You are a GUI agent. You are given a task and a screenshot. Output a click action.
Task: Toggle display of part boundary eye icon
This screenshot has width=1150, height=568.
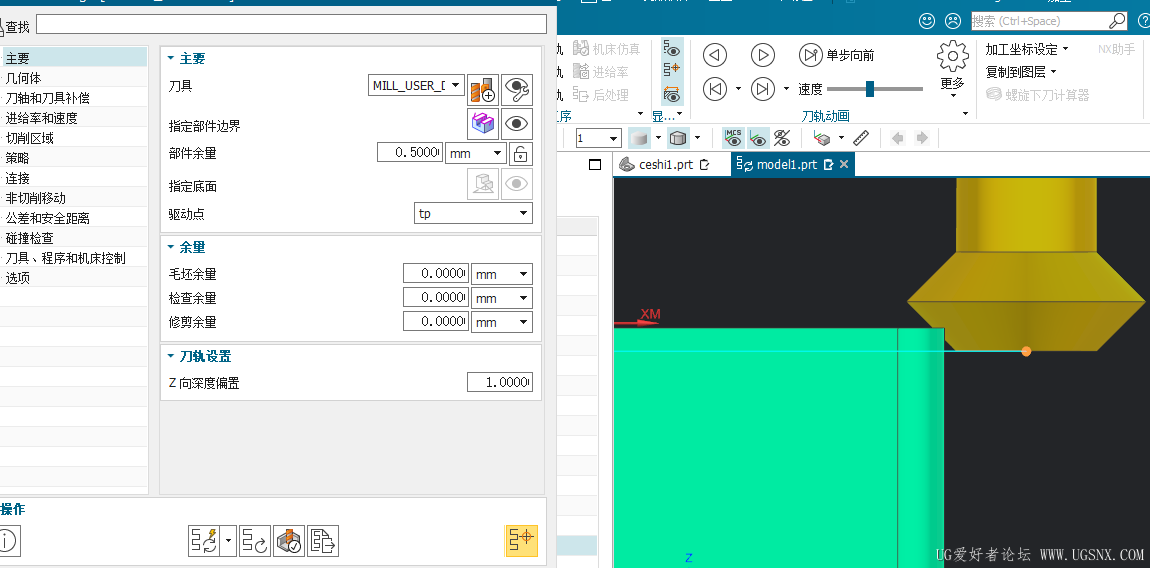point(517,123)
